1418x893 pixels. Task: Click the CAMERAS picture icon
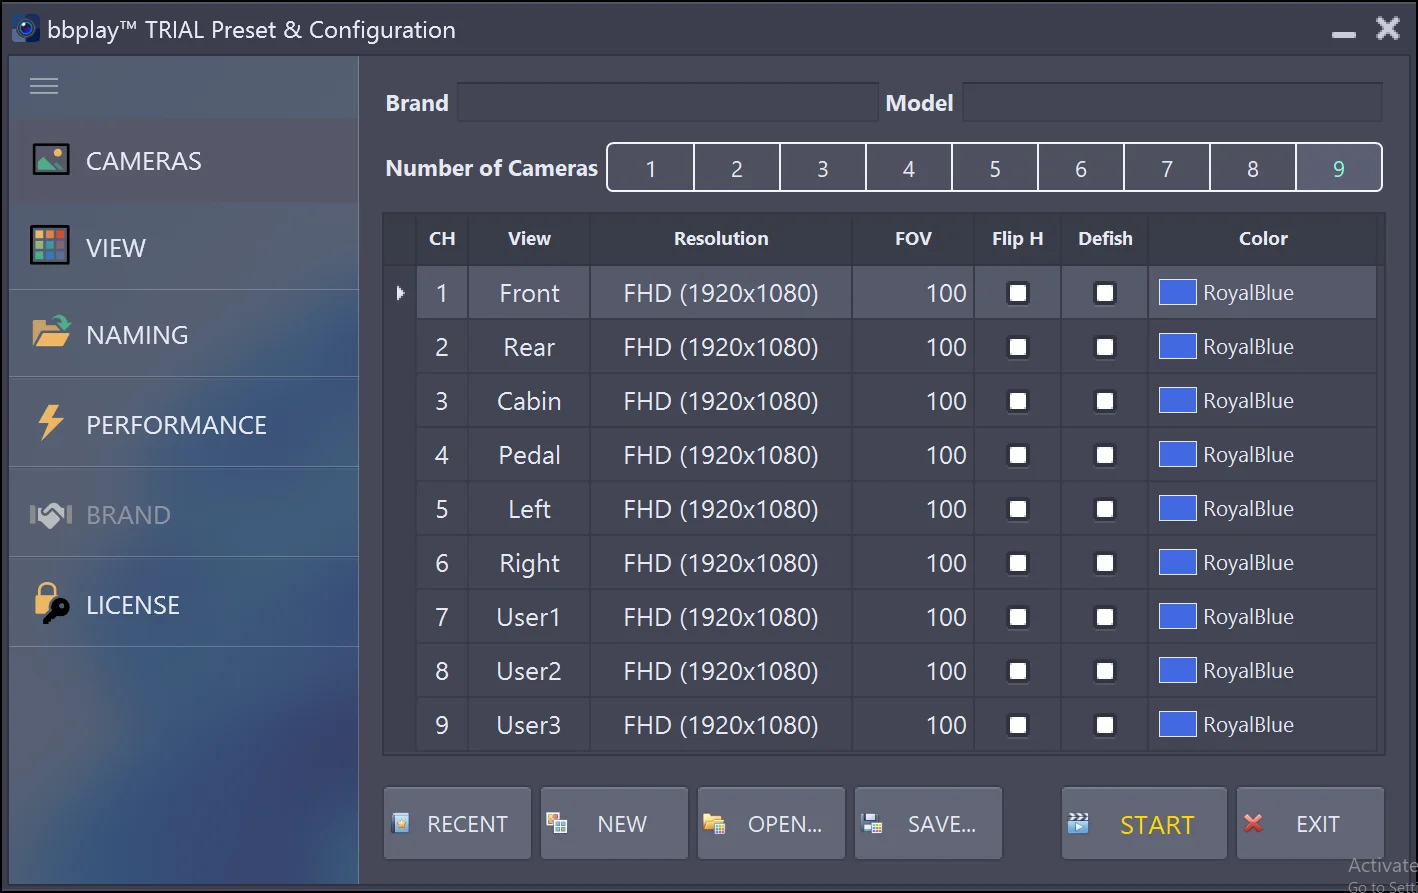click(51, 160)
